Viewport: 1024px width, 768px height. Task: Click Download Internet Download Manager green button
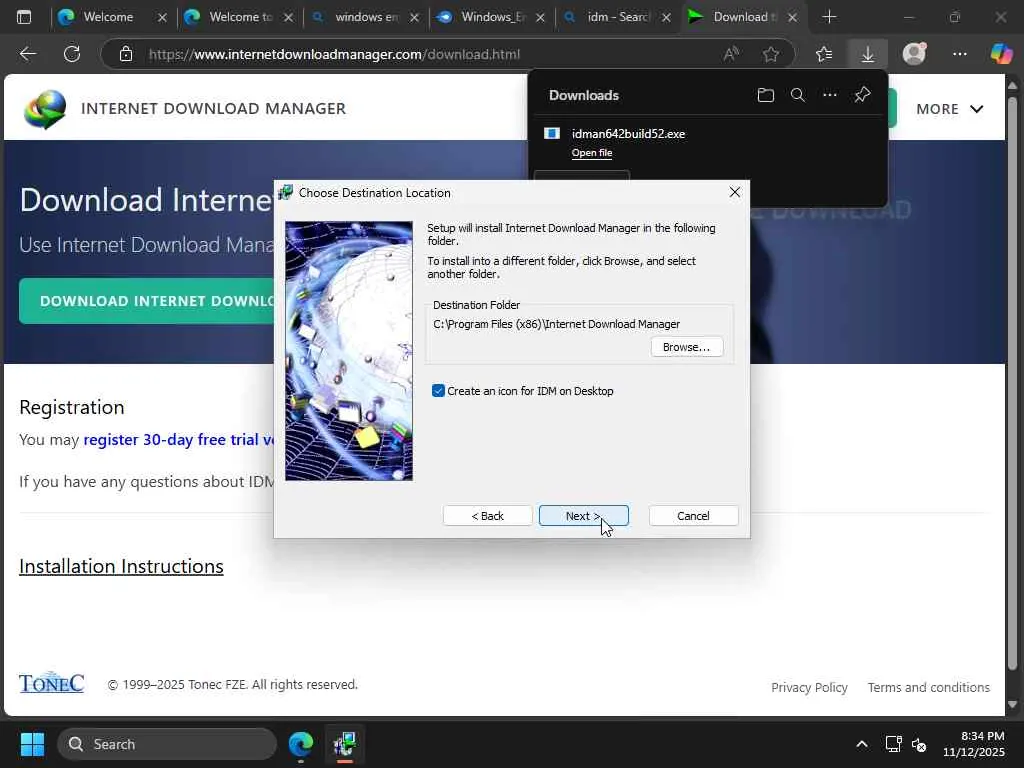147,301
